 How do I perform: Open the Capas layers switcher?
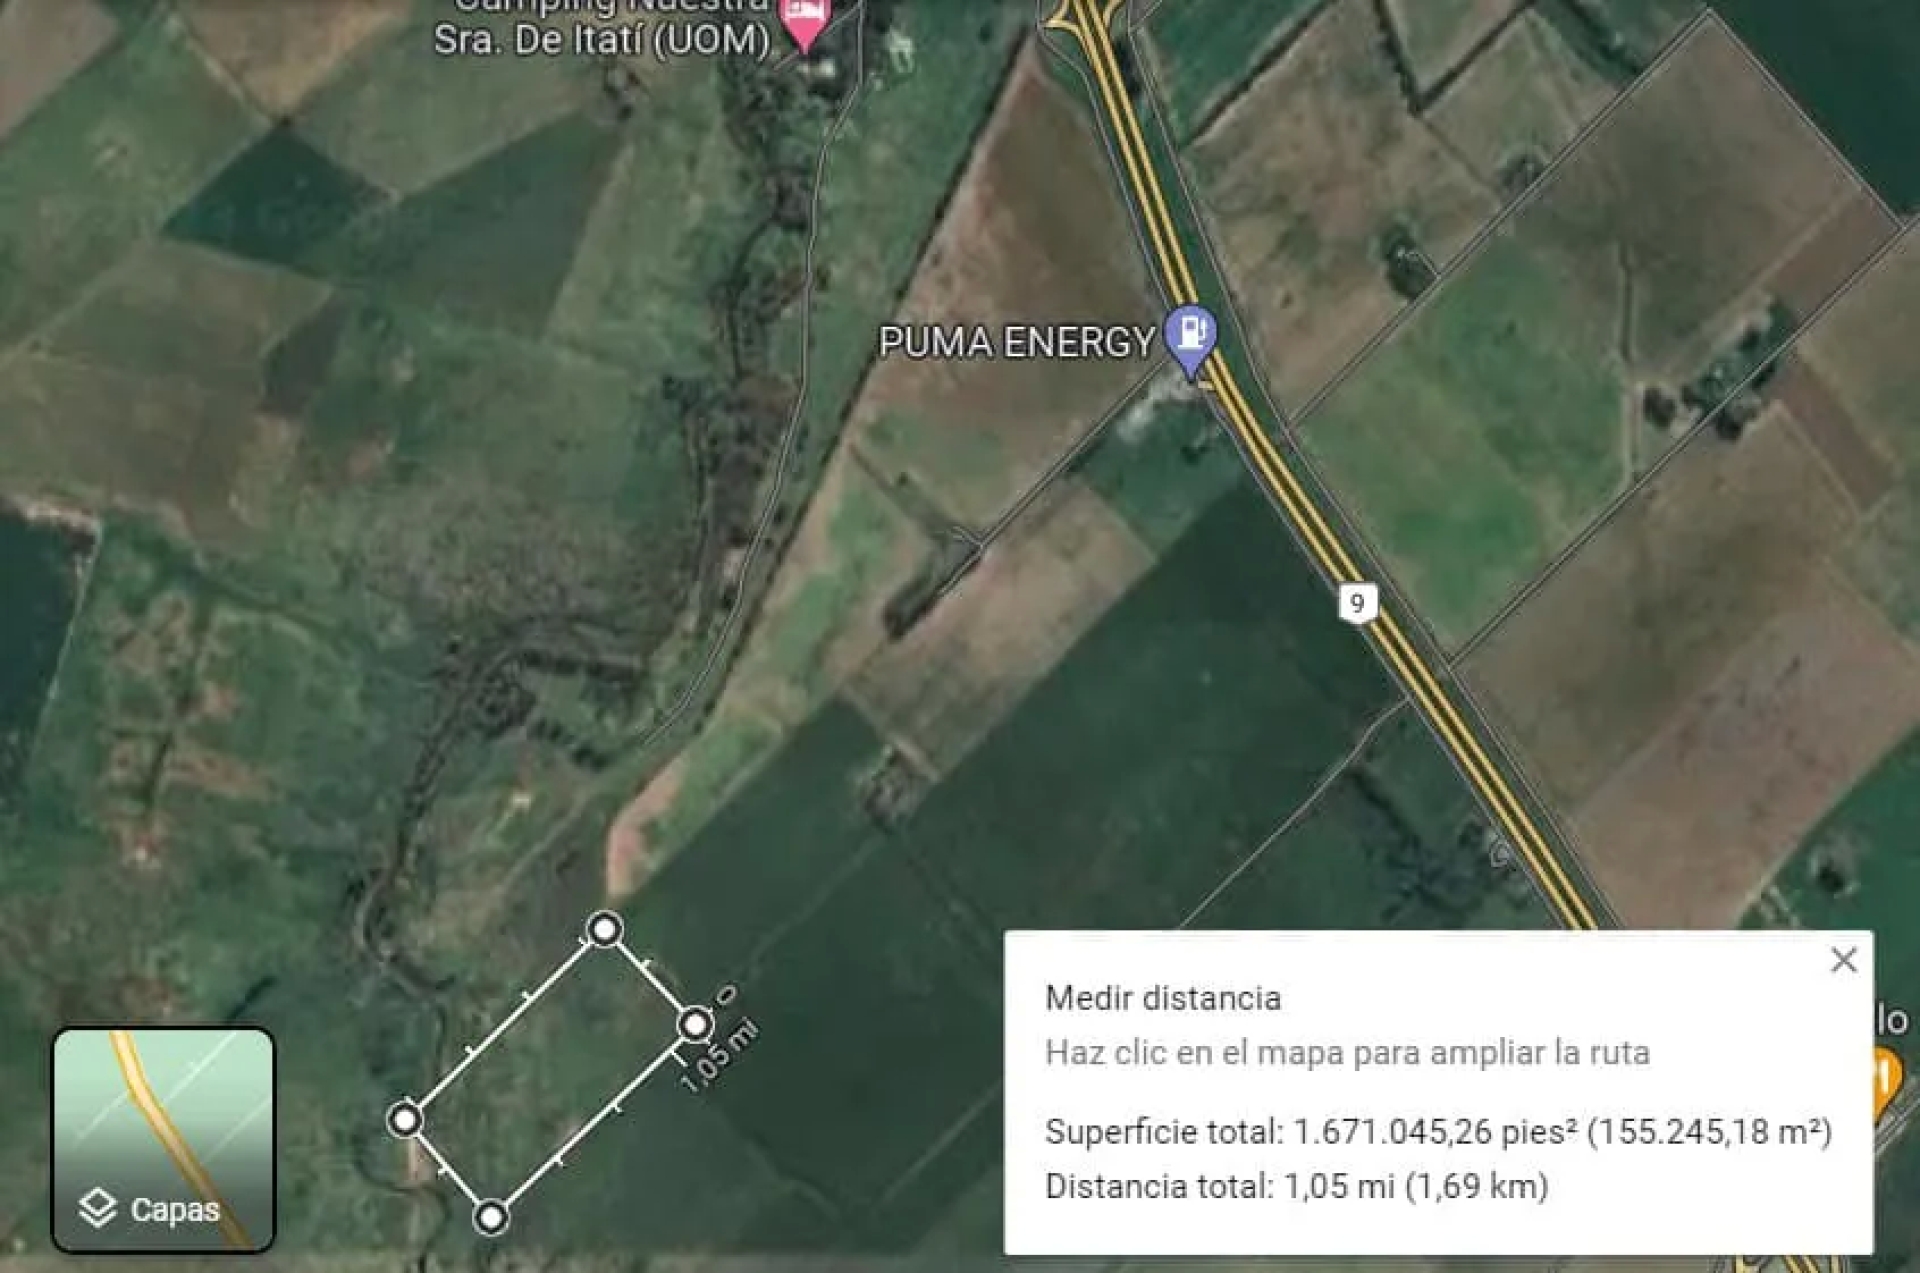click(163, 1140)
